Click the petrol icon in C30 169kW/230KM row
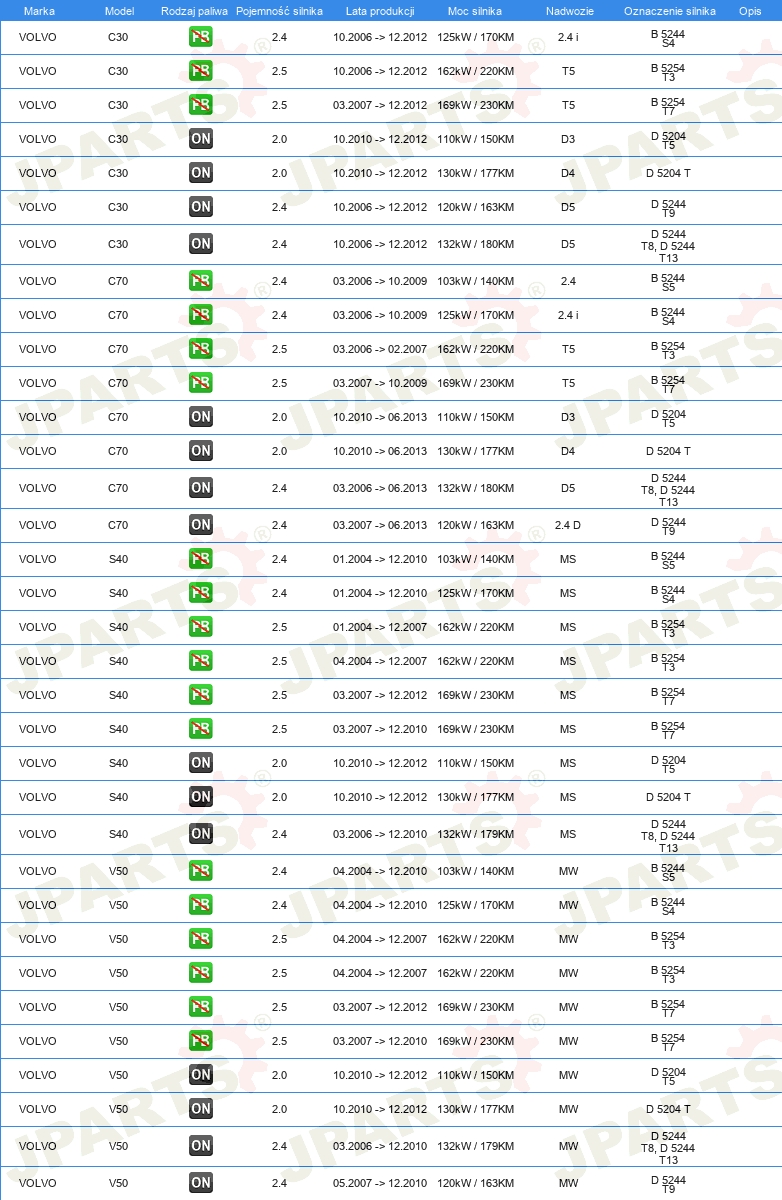 coord(201,106)
